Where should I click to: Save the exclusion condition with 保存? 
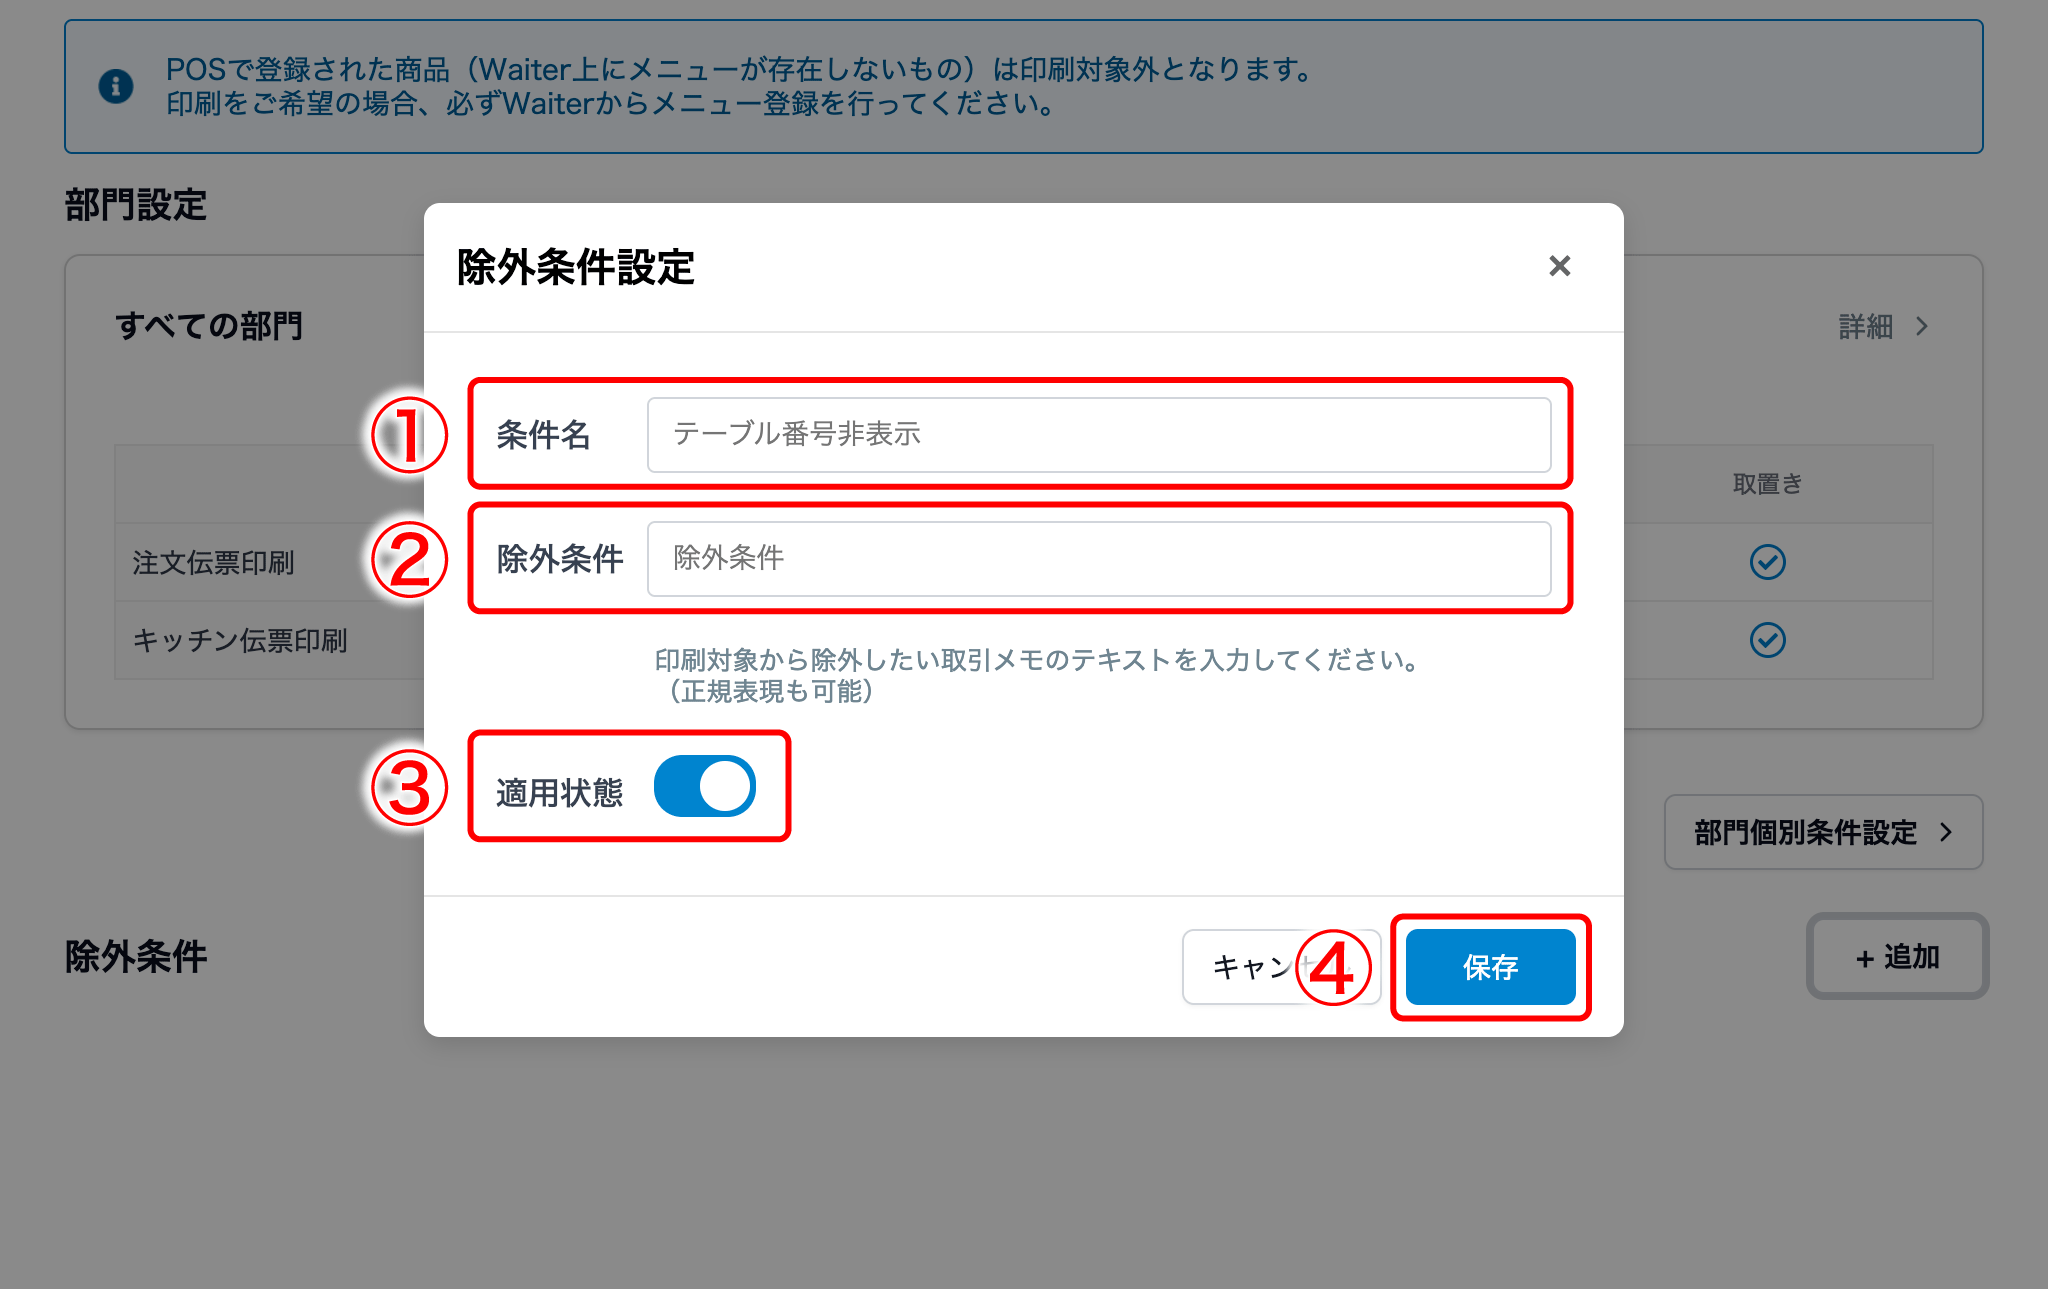pos(1490,967)
